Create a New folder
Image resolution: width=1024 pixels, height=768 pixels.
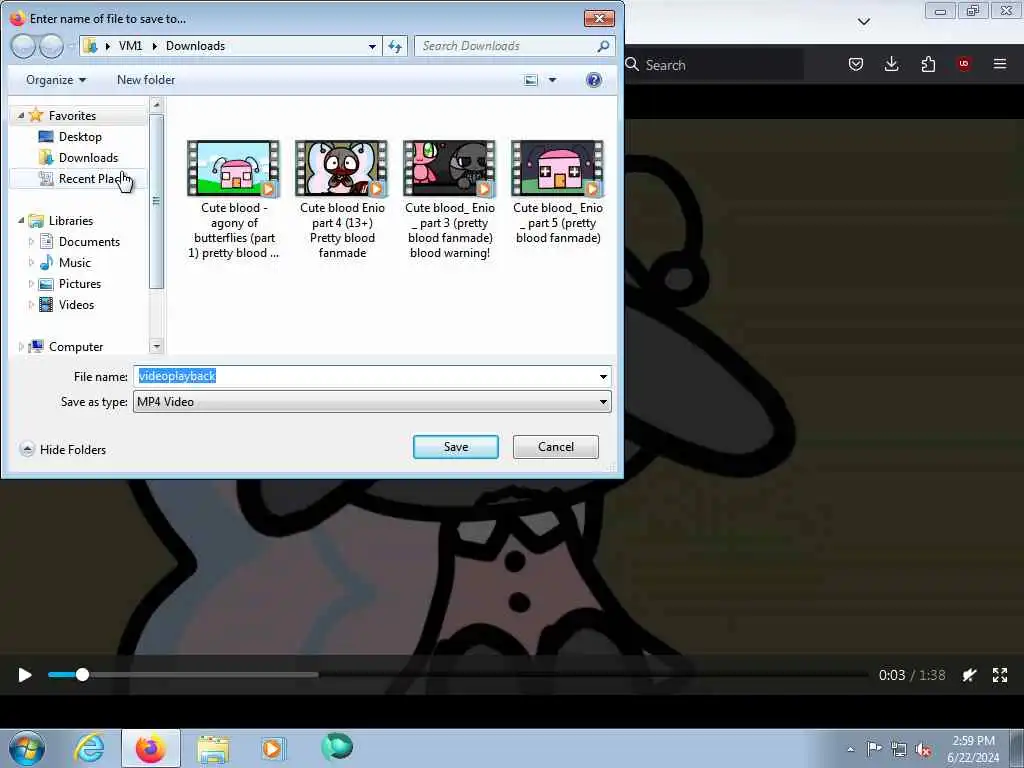tap(146, 80)
